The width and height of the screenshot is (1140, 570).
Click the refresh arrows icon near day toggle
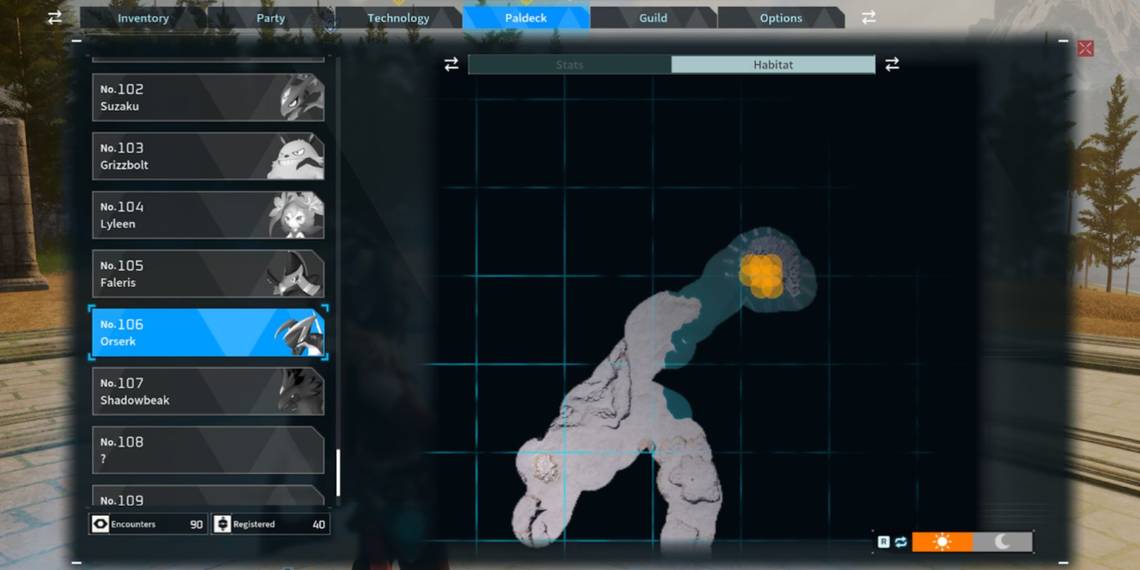coord(900,542)
